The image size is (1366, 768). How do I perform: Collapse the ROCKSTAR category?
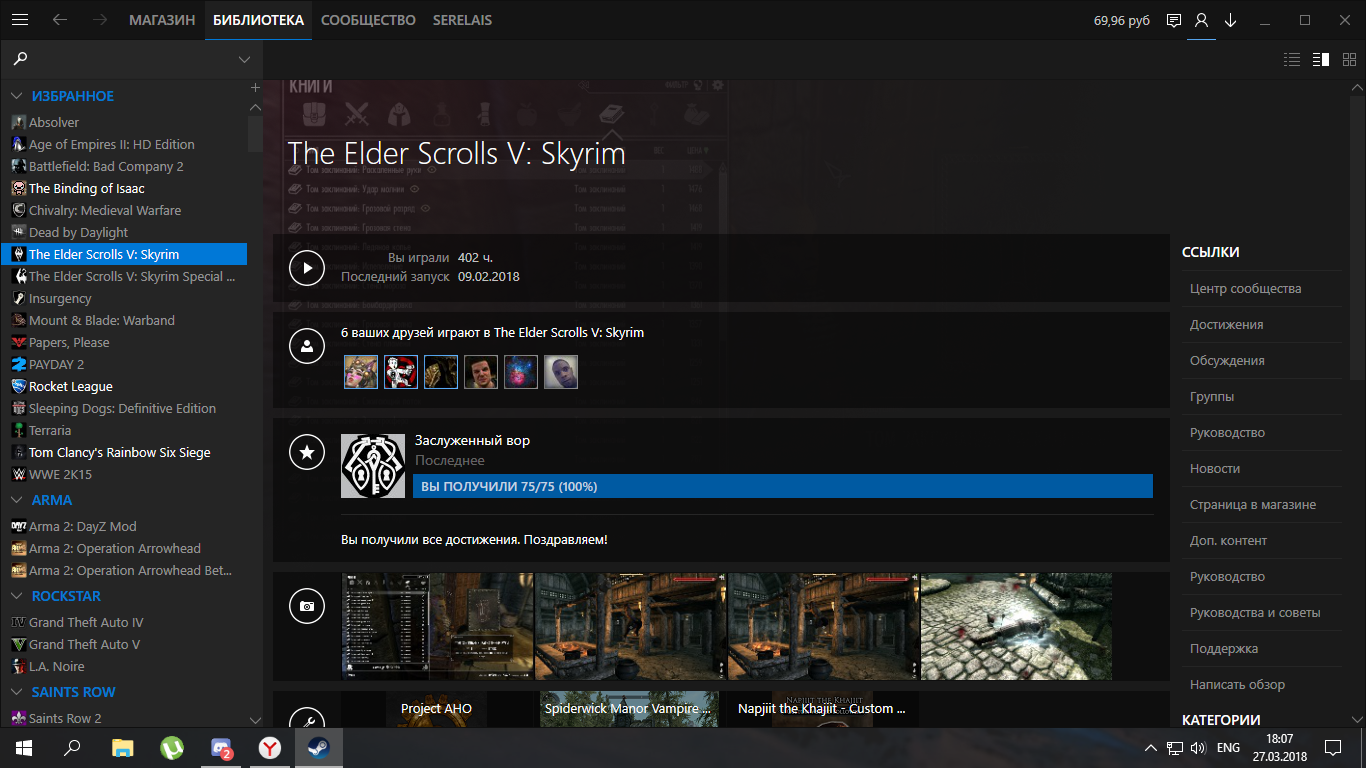click(17, 596)
